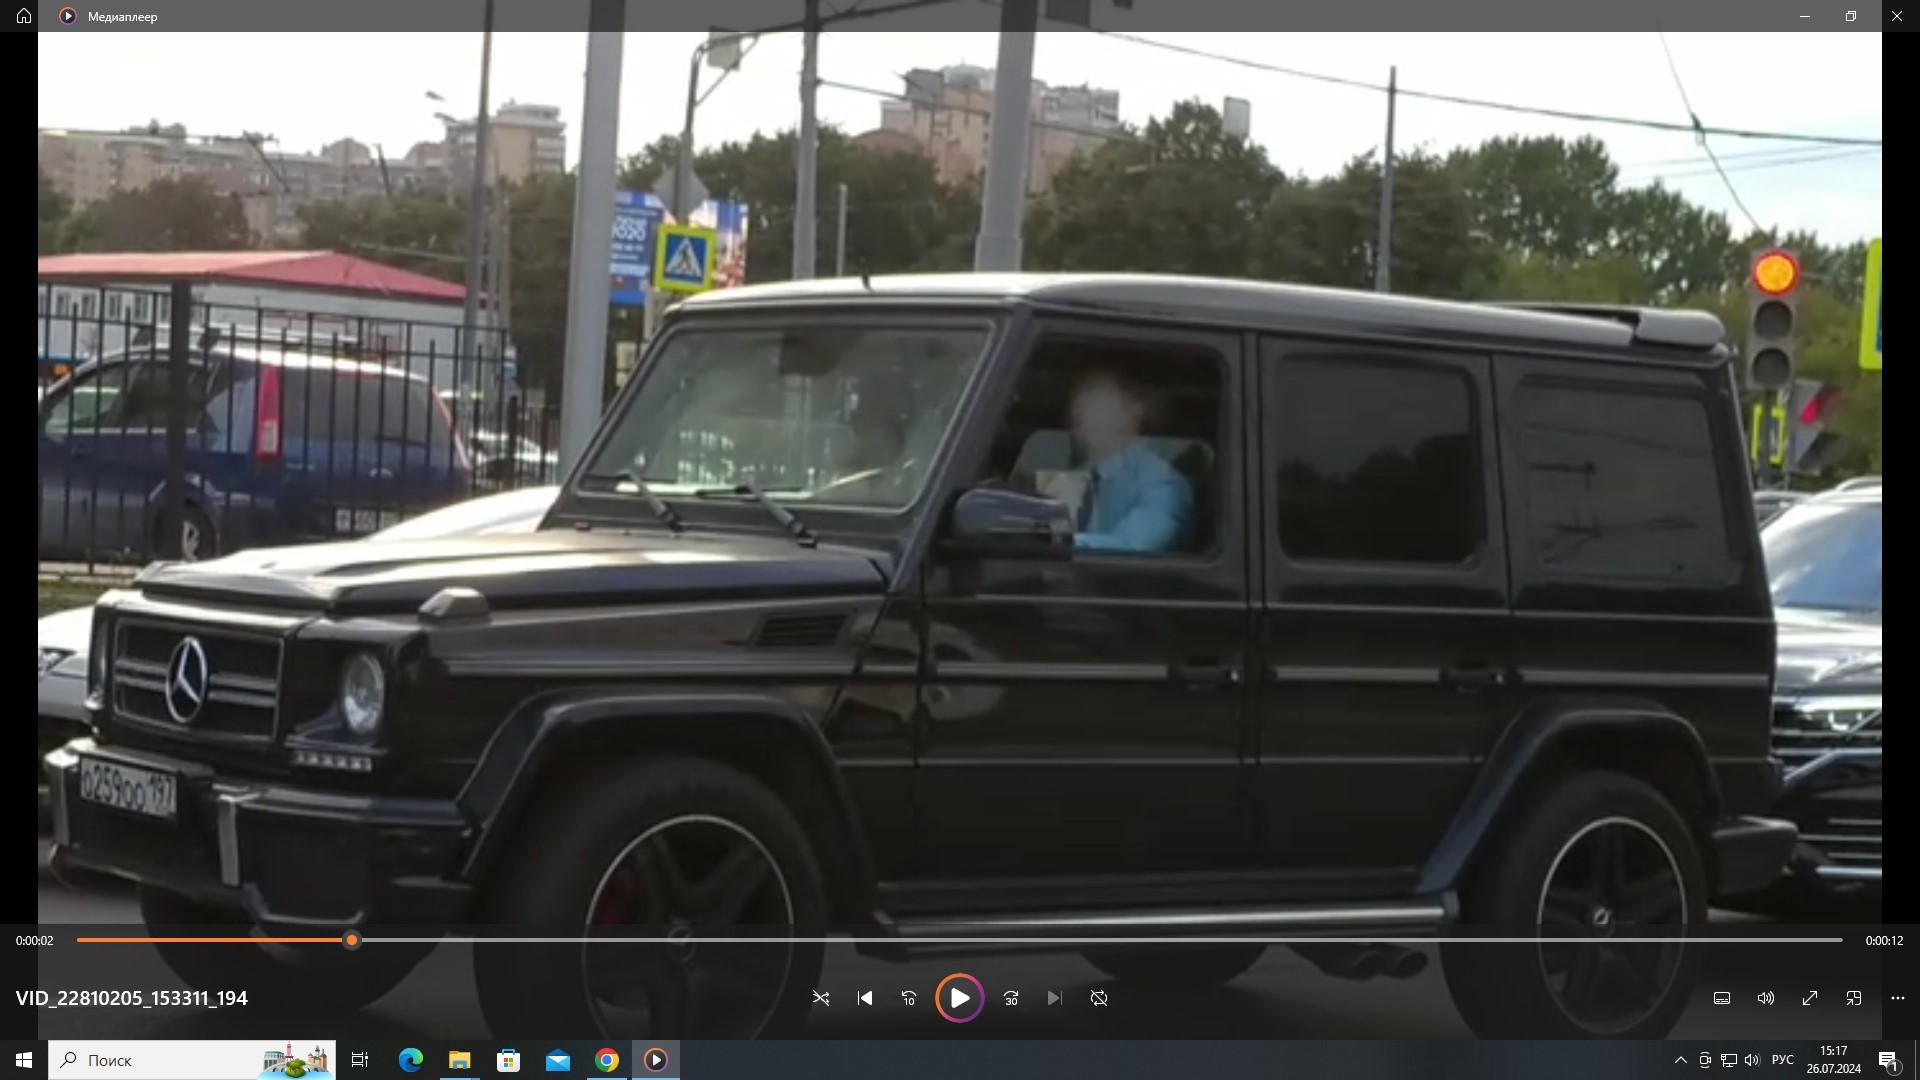Image resolution: width=1920 pixels, height=1080 pixels.
Task: Switch the РУС keyboard language
Action: pyautogui.click(x=1782, y=1060)
